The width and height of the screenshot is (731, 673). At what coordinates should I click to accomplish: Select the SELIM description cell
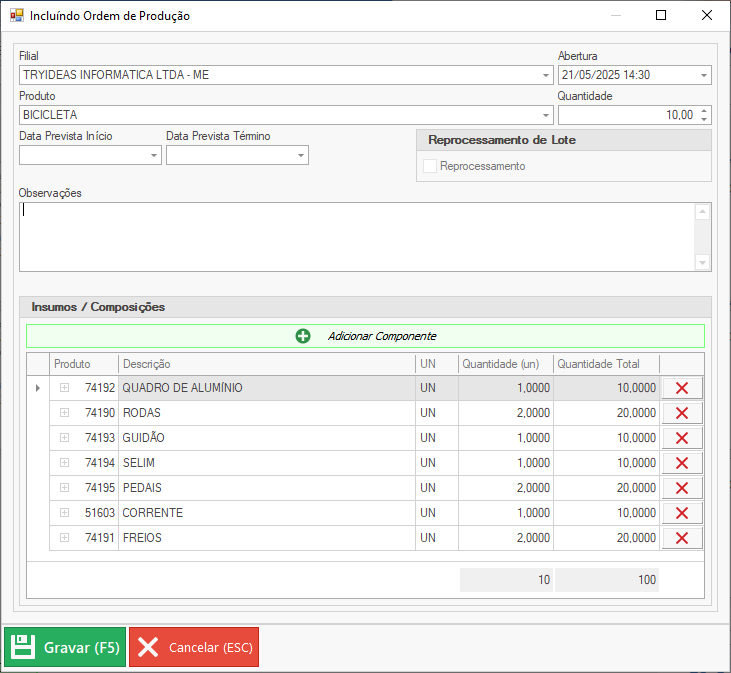267,463
